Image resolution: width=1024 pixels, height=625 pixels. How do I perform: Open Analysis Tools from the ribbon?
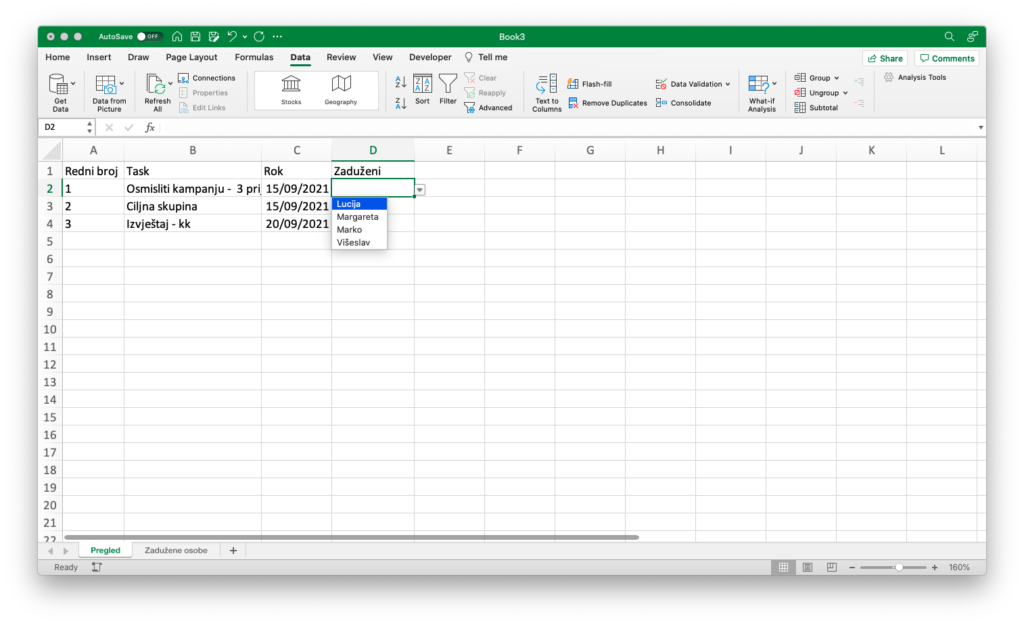click(914, 77)
